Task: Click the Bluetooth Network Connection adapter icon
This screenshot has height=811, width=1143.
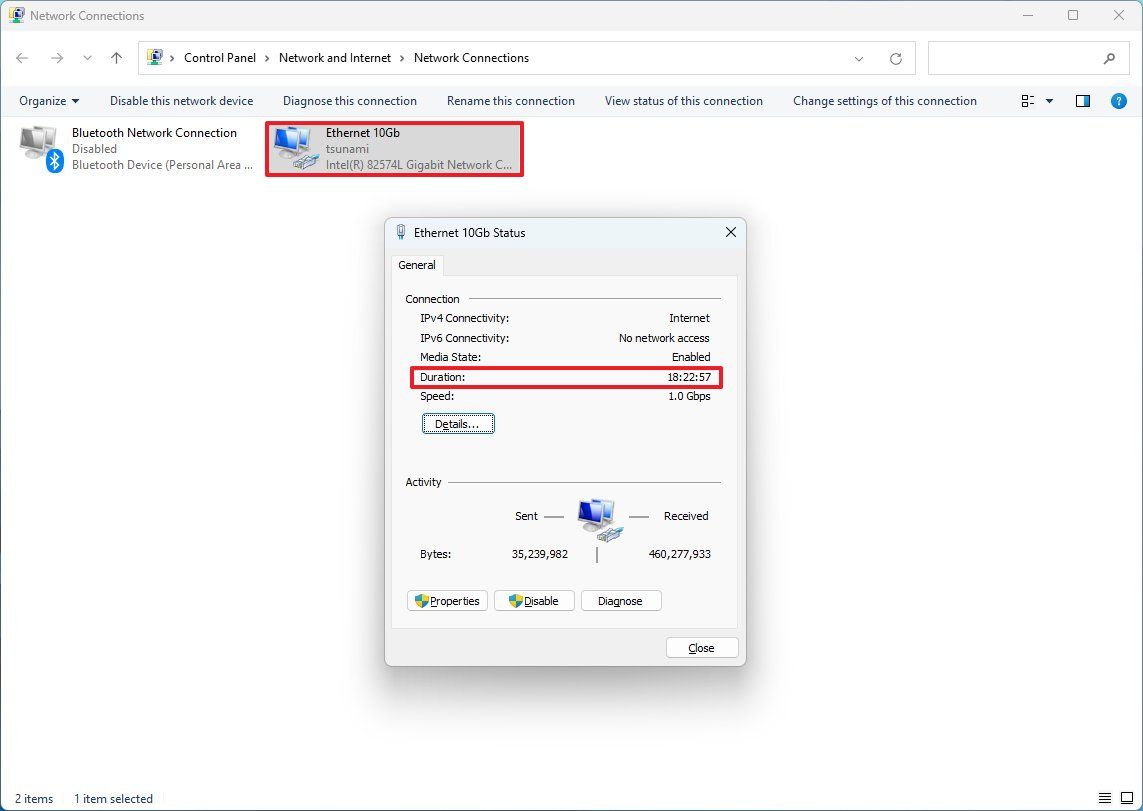Action: click(x=40, y=148)
